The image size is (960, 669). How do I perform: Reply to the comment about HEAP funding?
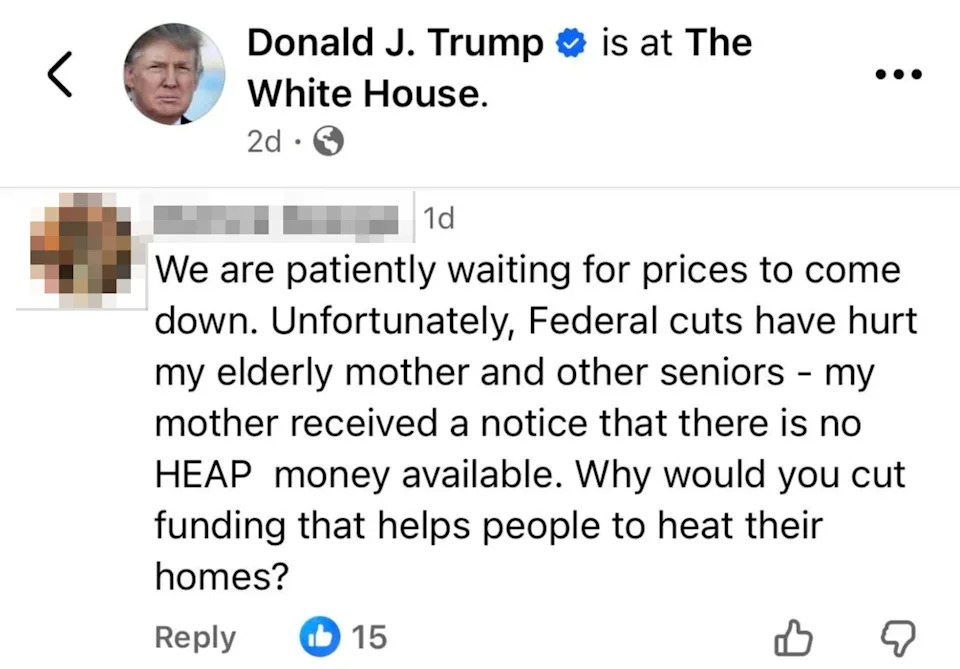195,637
